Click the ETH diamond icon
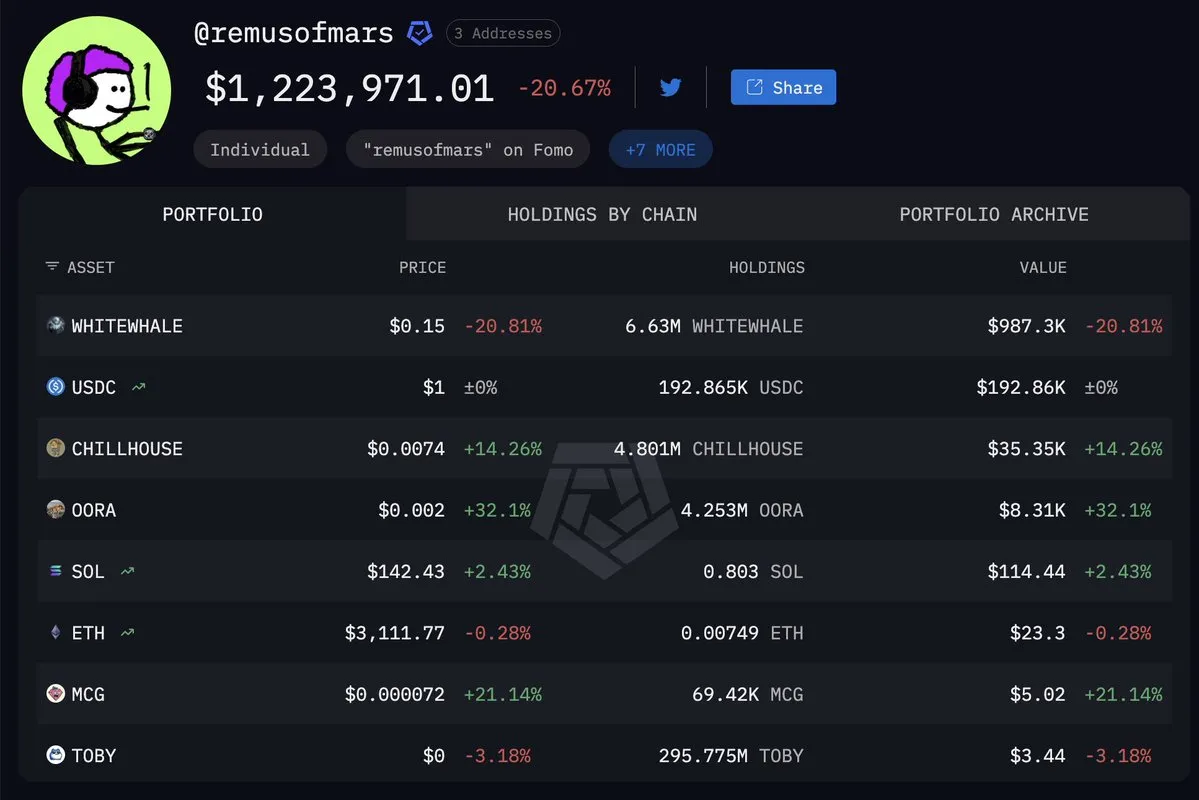This screenshot has height=800, width=1199. [x=56, y=632]
